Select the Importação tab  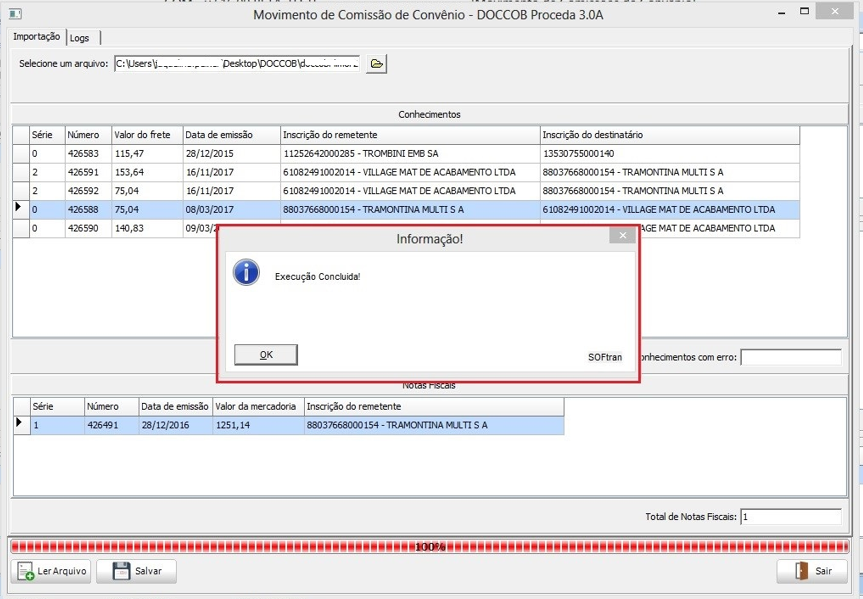click(x=36, y=36)
